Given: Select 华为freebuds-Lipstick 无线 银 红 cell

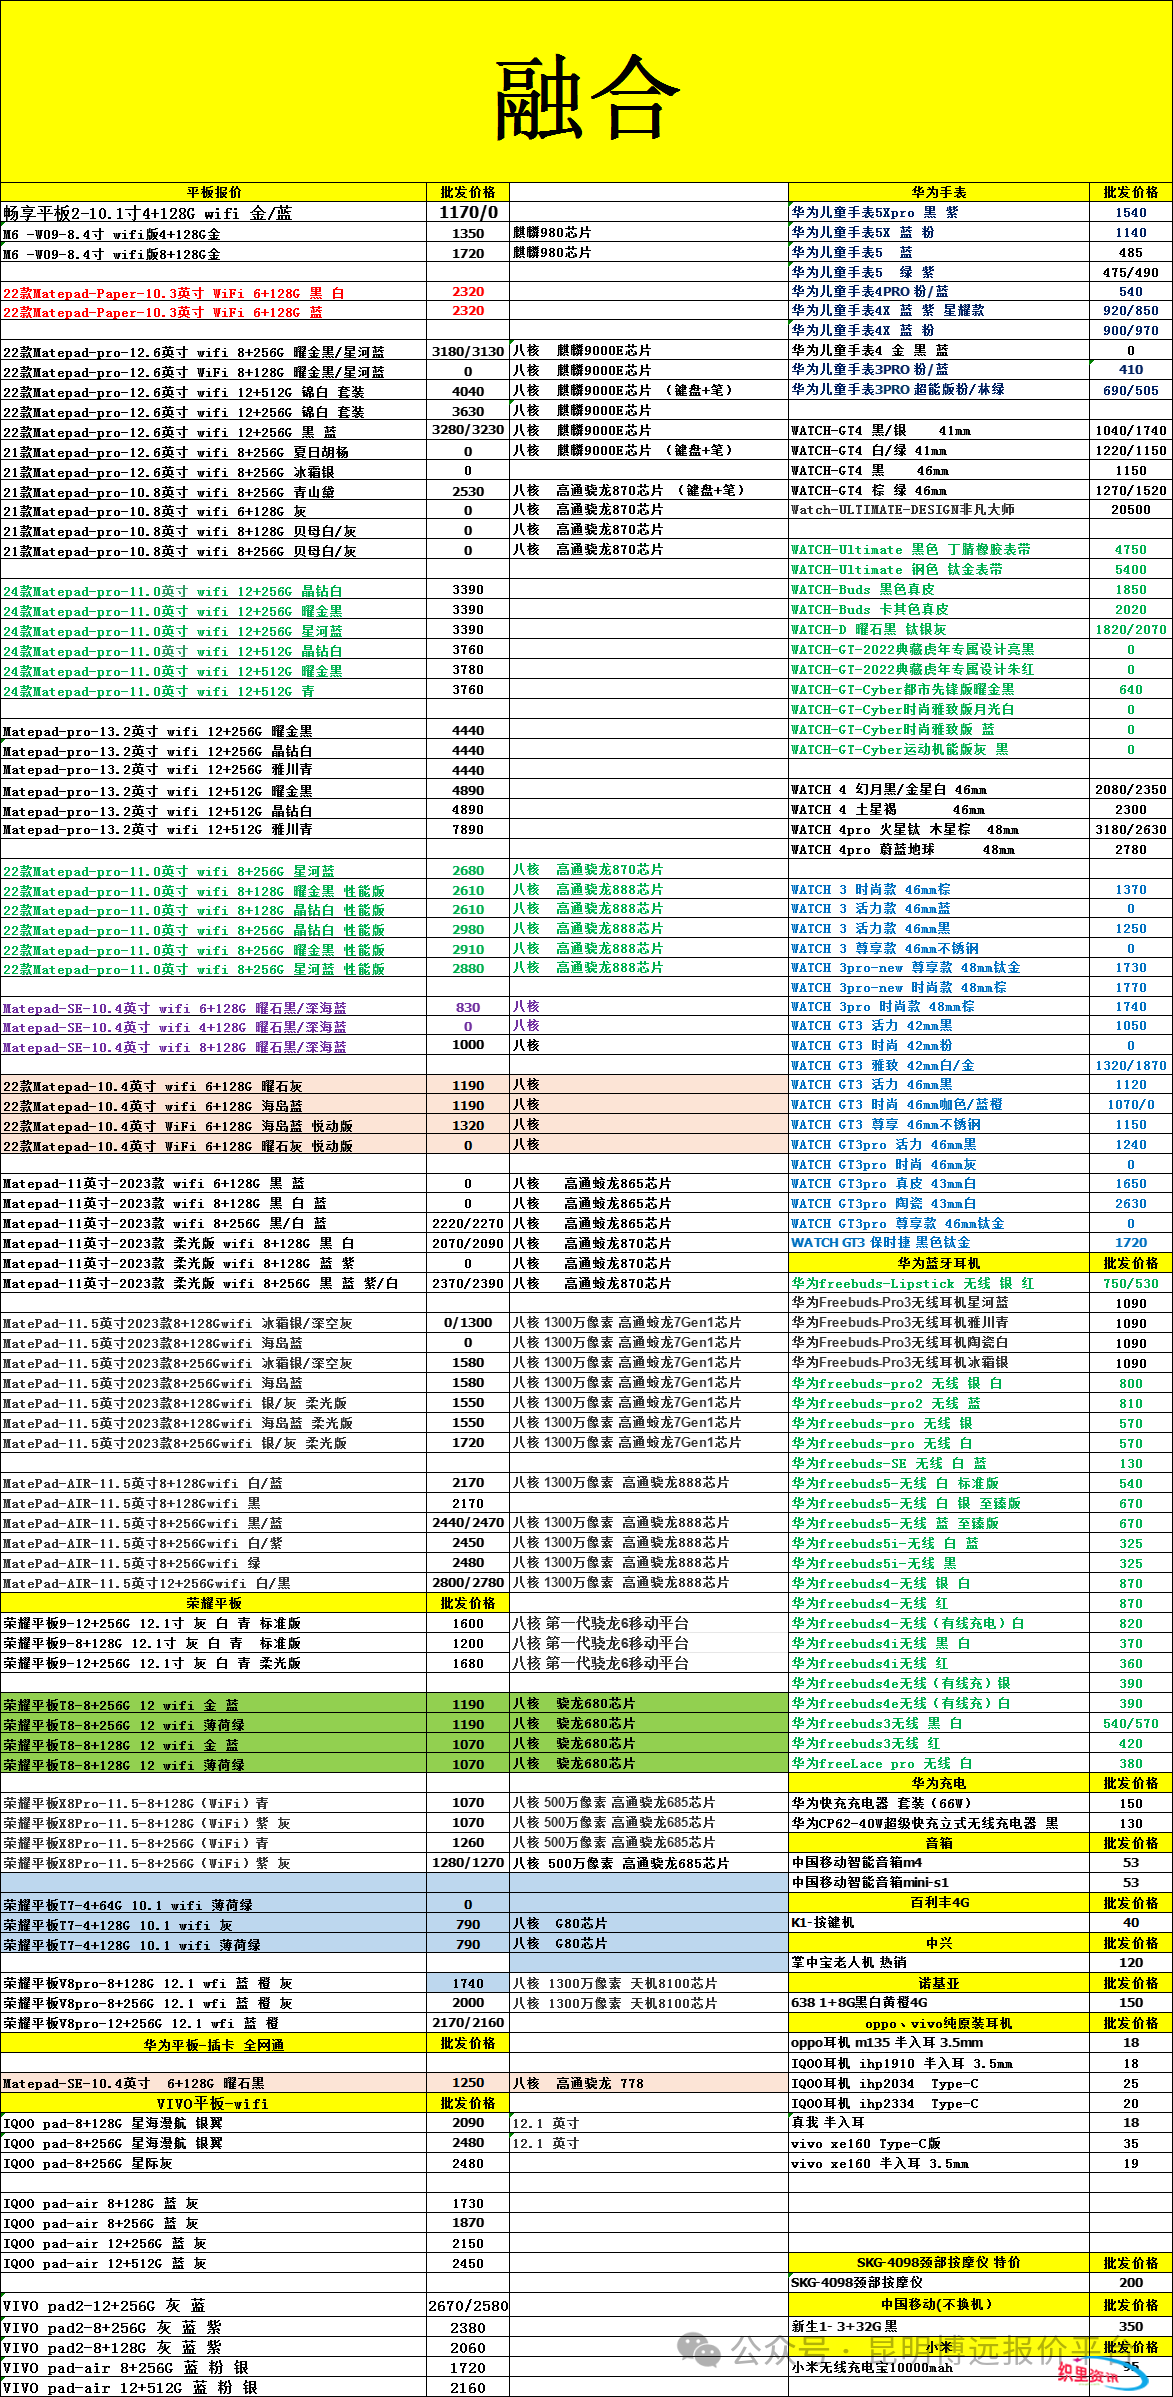Looking at the screenshot, I should [x=939, y=1283].
